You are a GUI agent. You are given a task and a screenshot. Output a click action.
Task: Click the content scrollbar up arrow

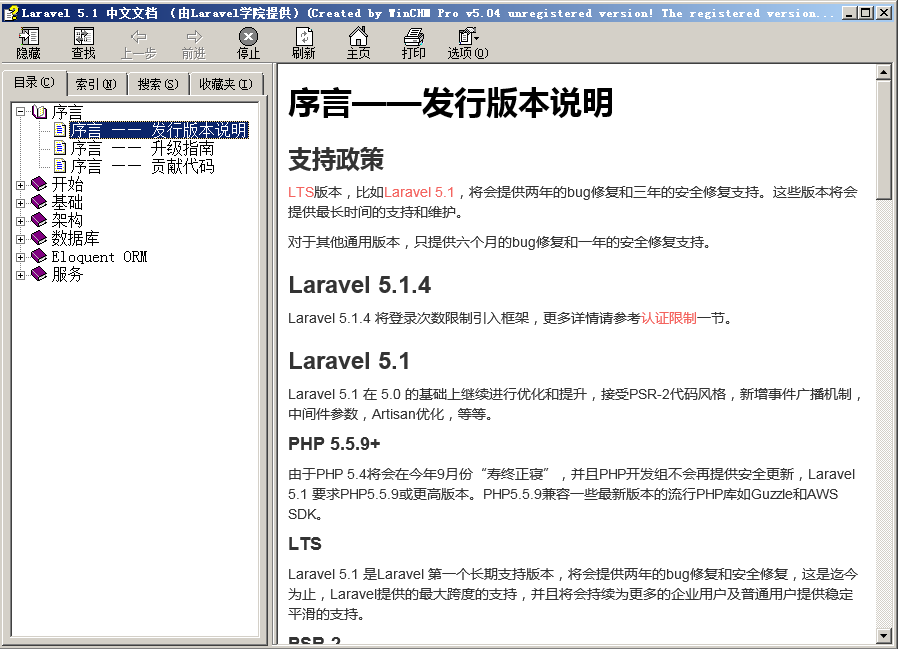(884, 73)
